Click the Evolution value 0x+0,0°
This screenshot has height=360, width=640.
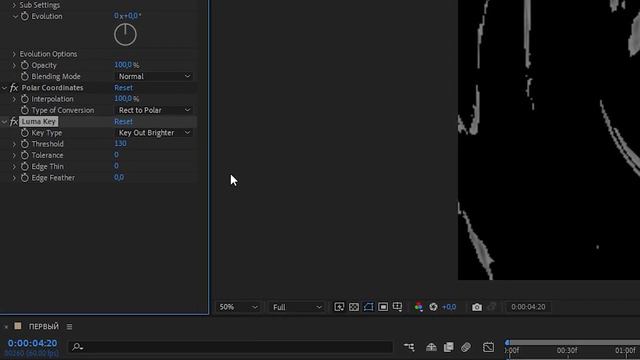point(127,16)
